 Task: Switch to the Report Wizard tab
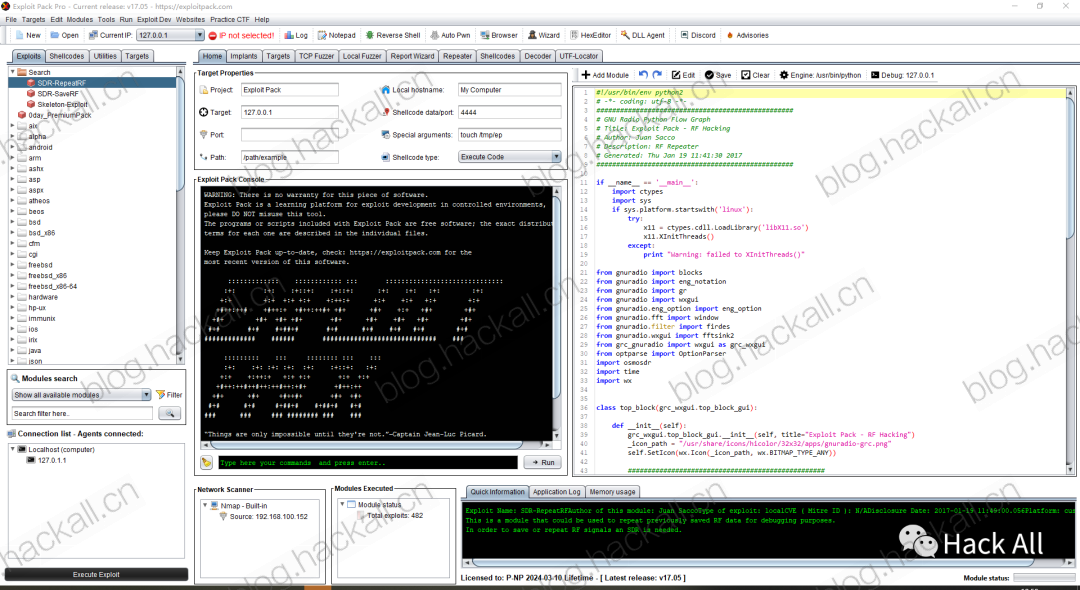[x=412, y=56]
